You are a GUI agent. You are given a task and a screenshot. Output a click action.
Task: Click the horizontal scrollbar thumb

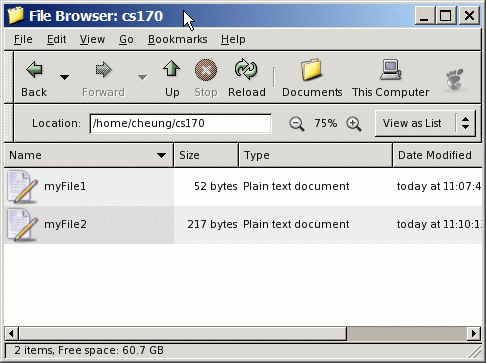point(183,333)
